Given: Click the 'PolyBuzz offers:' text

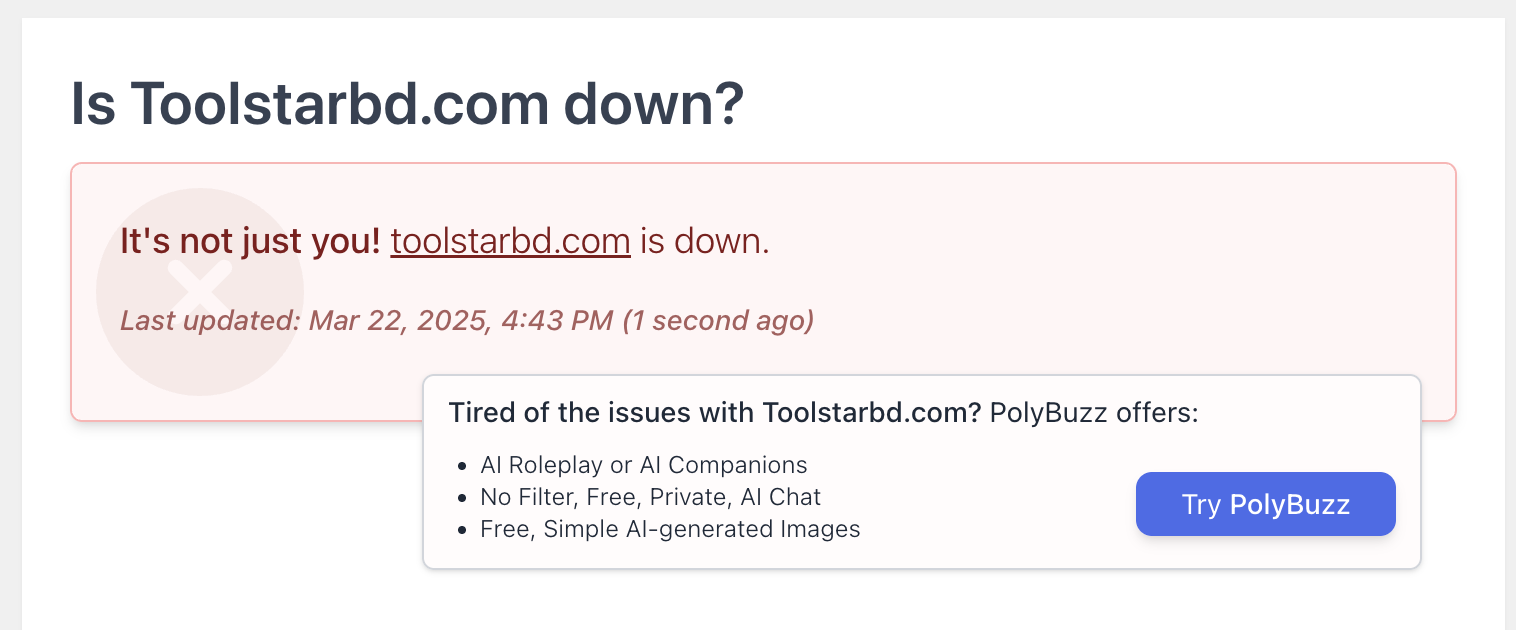Looking at the screenshot, I should 1094,412.
